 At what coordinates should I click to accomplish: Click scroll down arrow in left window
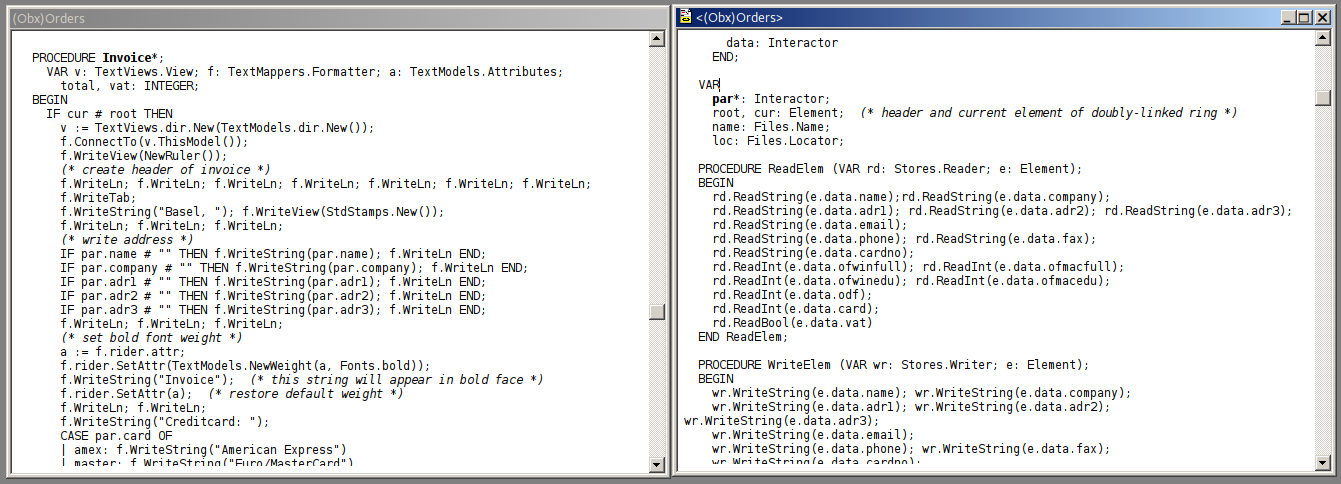click(657, 464)
